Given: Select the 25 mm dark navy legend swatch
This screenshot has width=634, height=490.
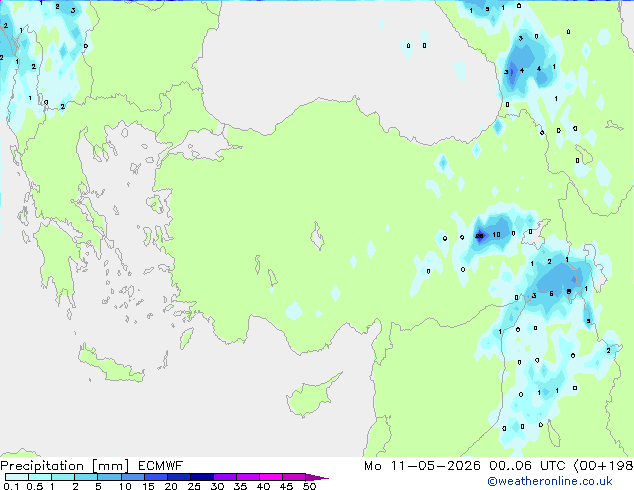Looking at the screenshot, I should (202, 477).
